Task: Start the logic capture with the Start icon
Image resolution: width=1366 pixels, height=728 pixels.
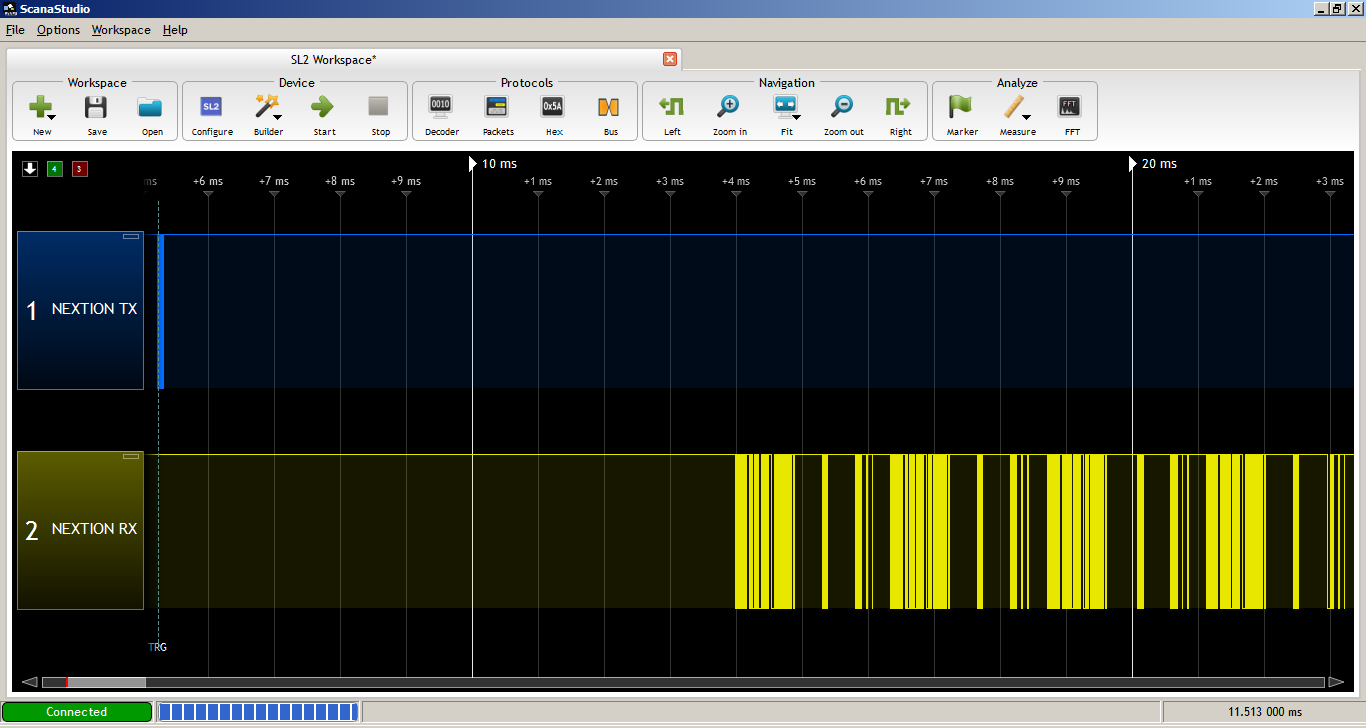Action: [323, 105]
